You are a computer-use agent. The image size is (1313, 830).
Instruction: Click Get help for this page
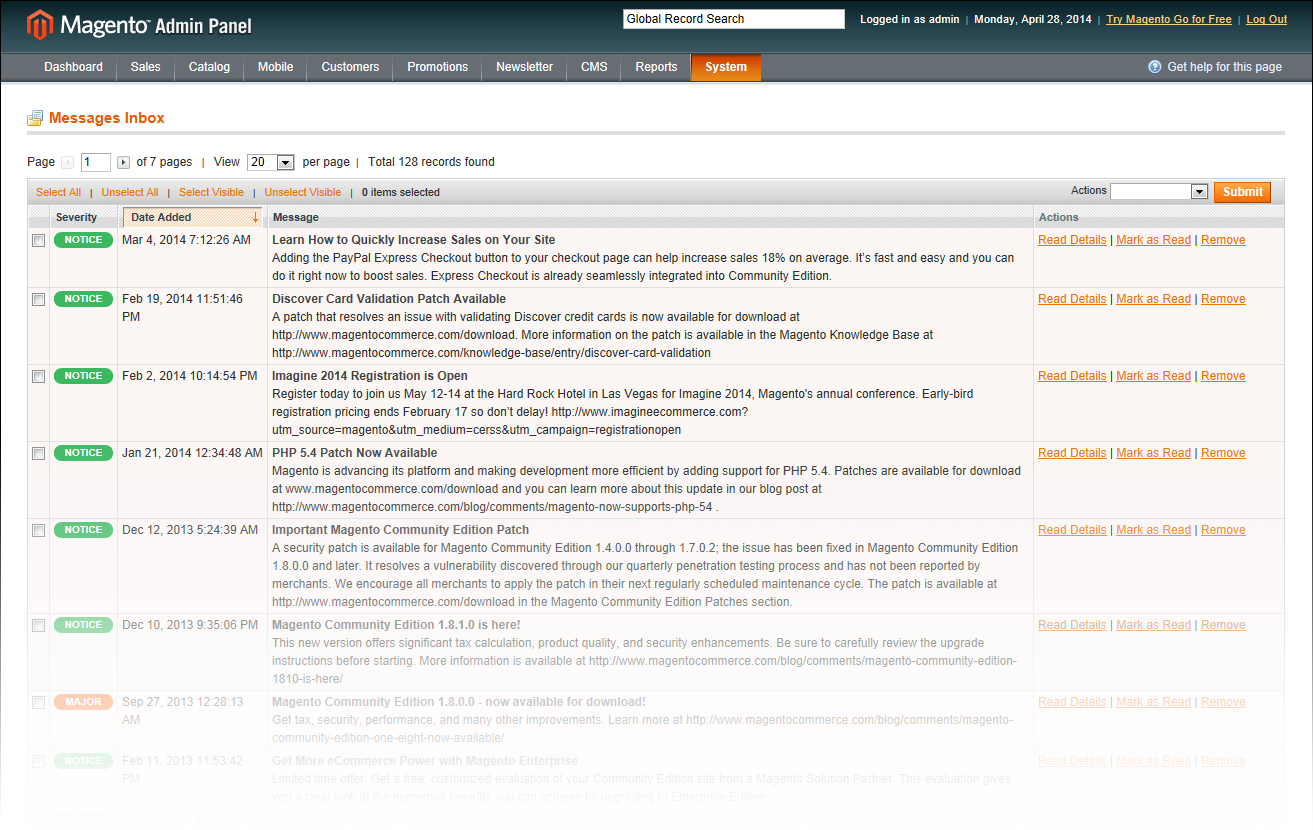pyautogui.click(x=1224, y=67)
